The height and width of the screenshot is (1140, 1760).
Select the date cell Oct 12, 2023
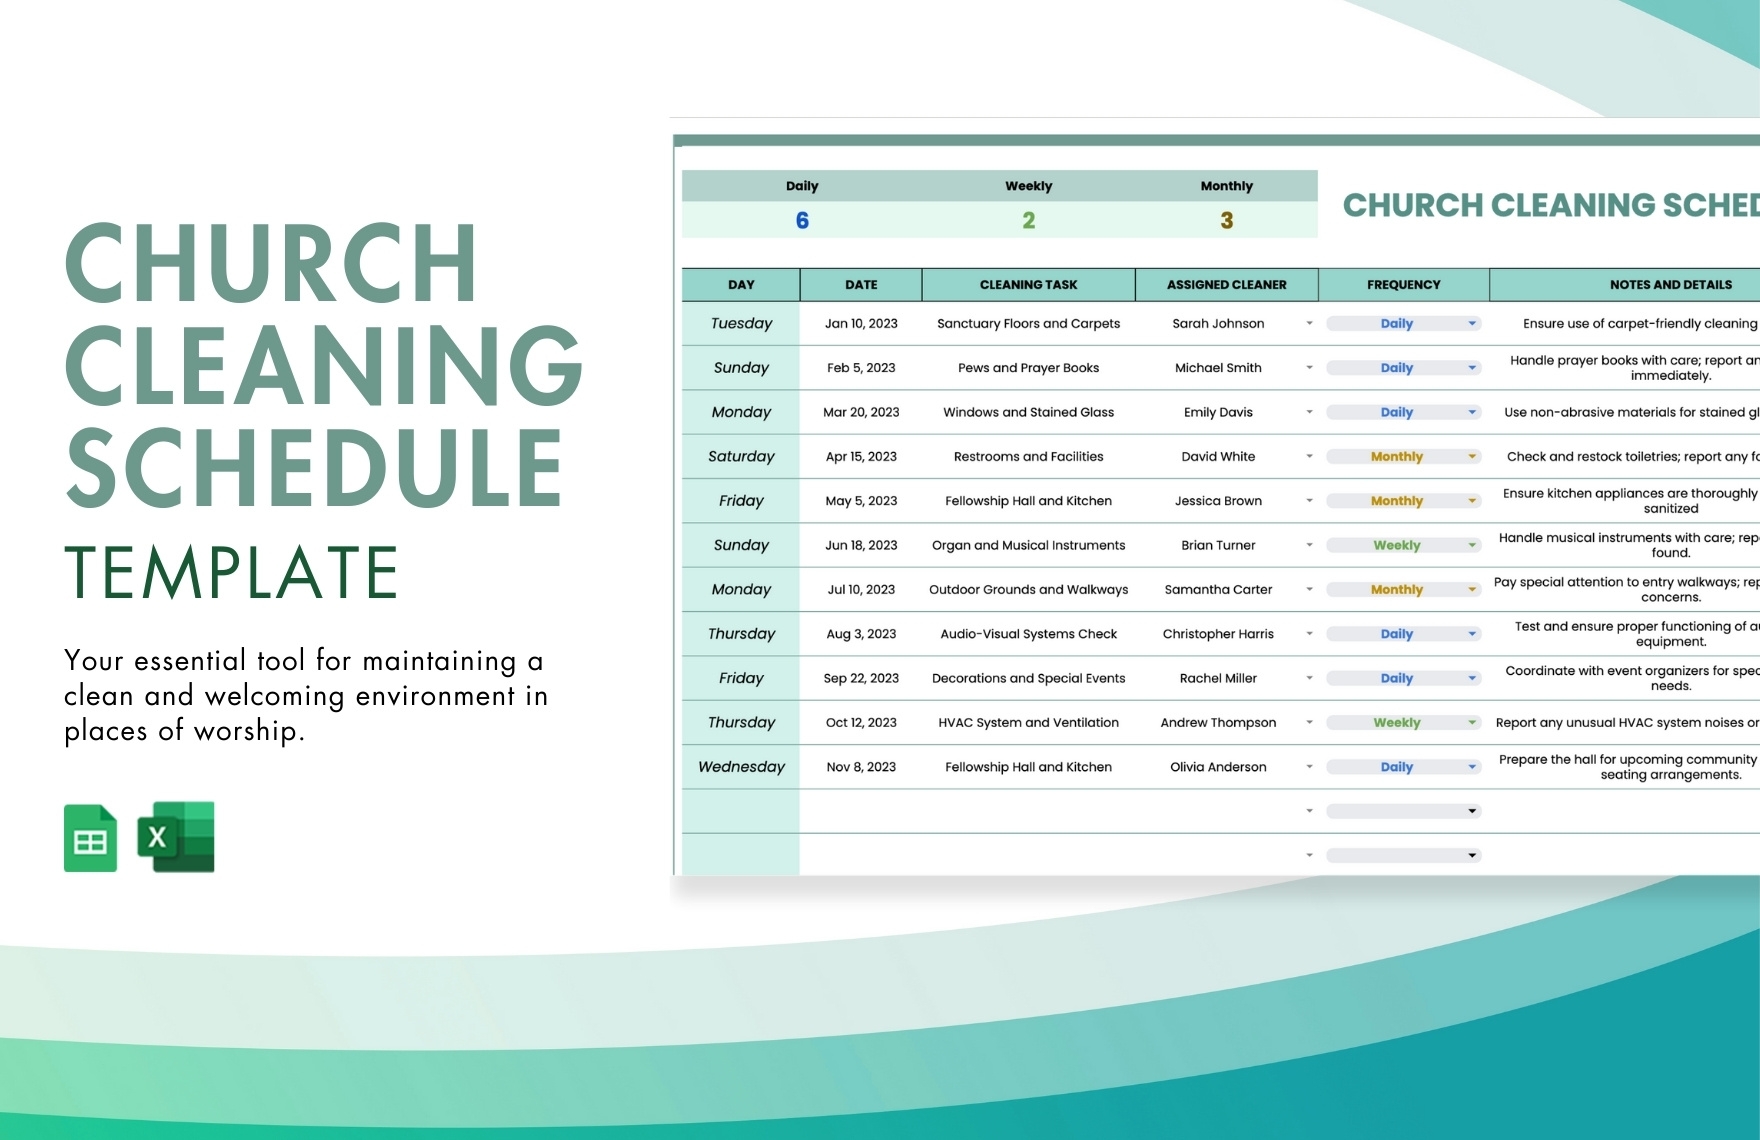coord(861,723)
